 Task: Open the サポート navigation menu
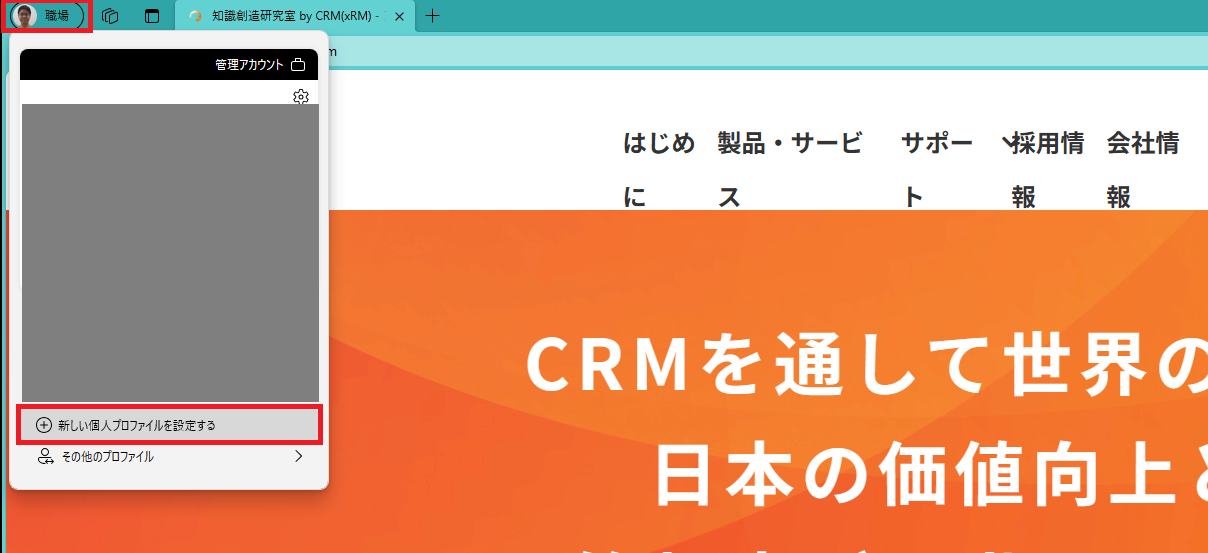937,171
